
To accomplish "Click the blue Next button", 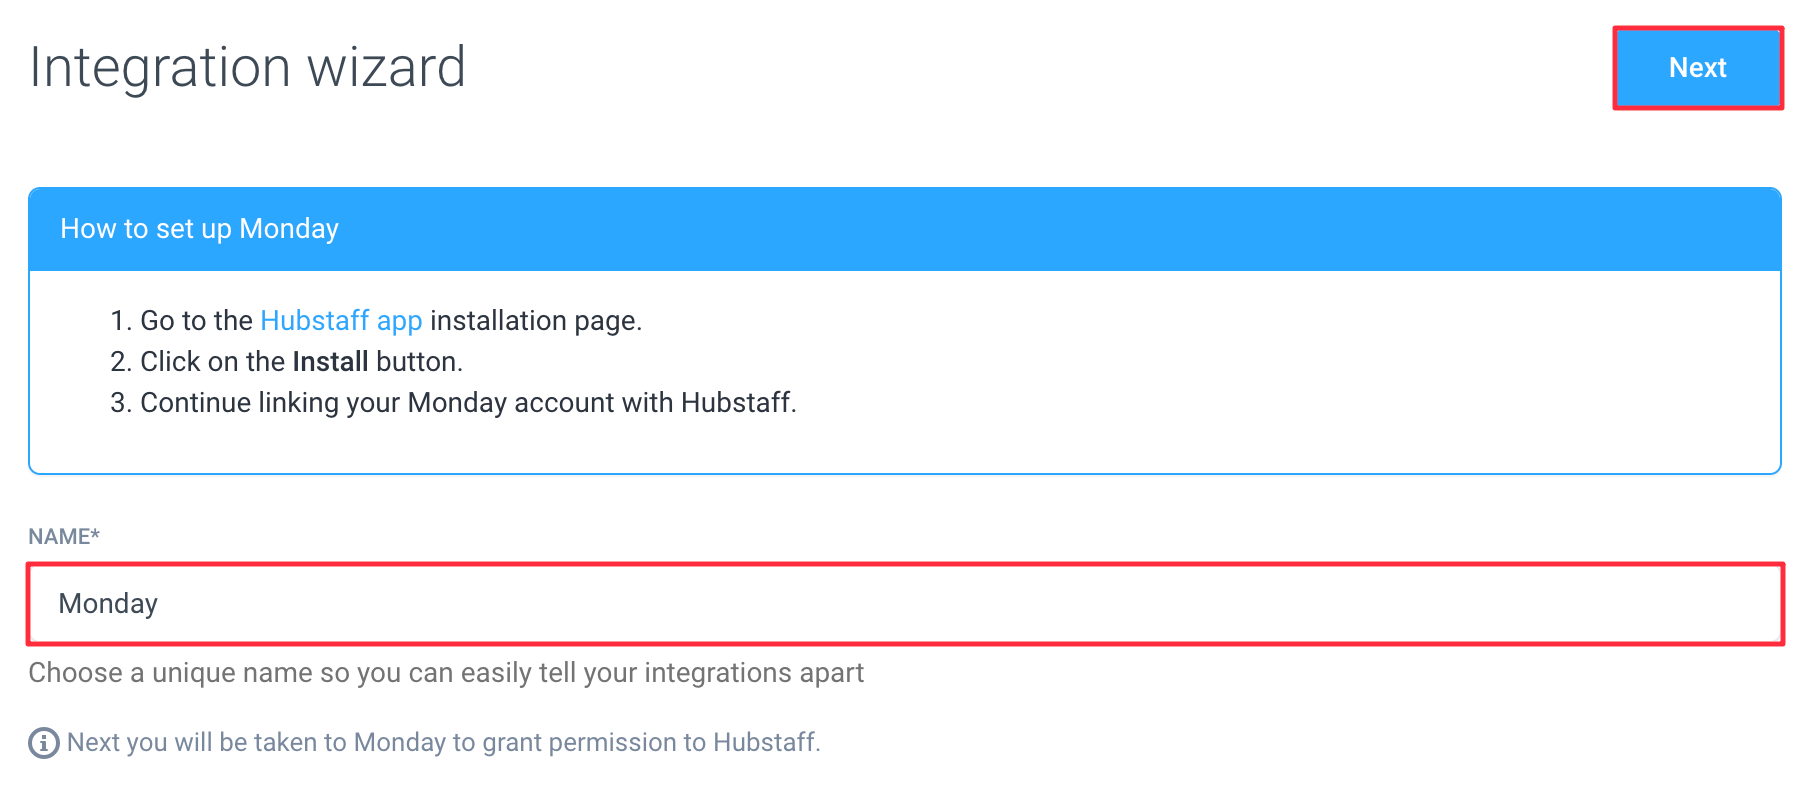I will [x=1697, y=68].
